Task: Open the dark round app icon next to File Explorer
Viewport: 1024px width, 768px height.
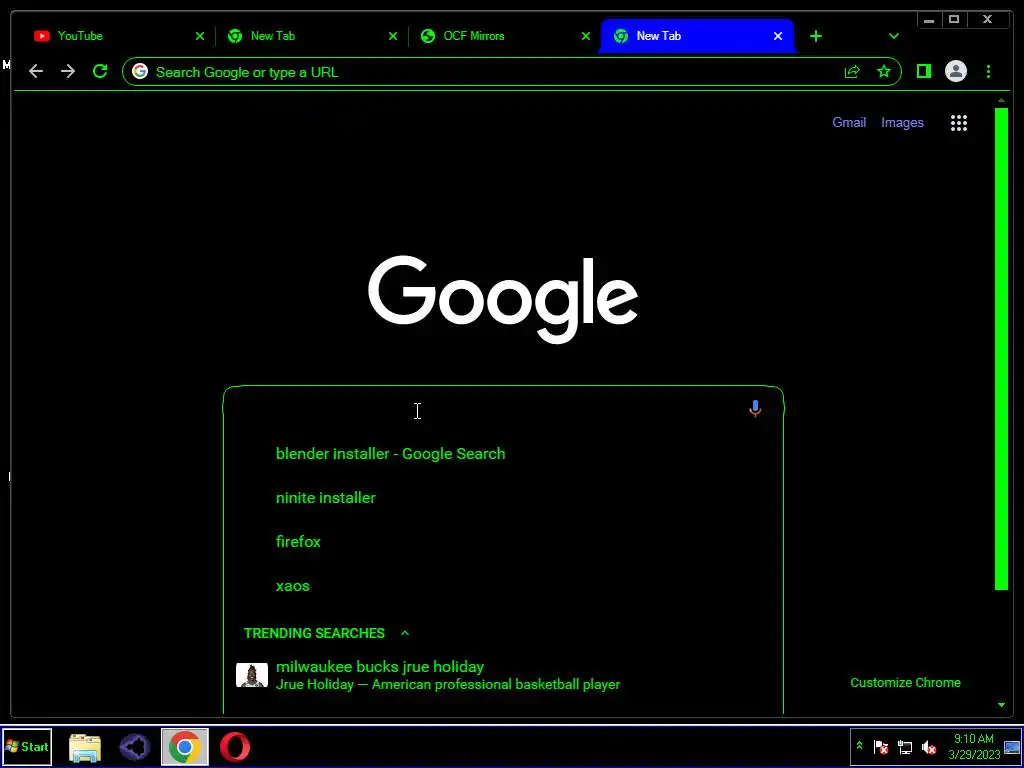Action: coord(135,747)
